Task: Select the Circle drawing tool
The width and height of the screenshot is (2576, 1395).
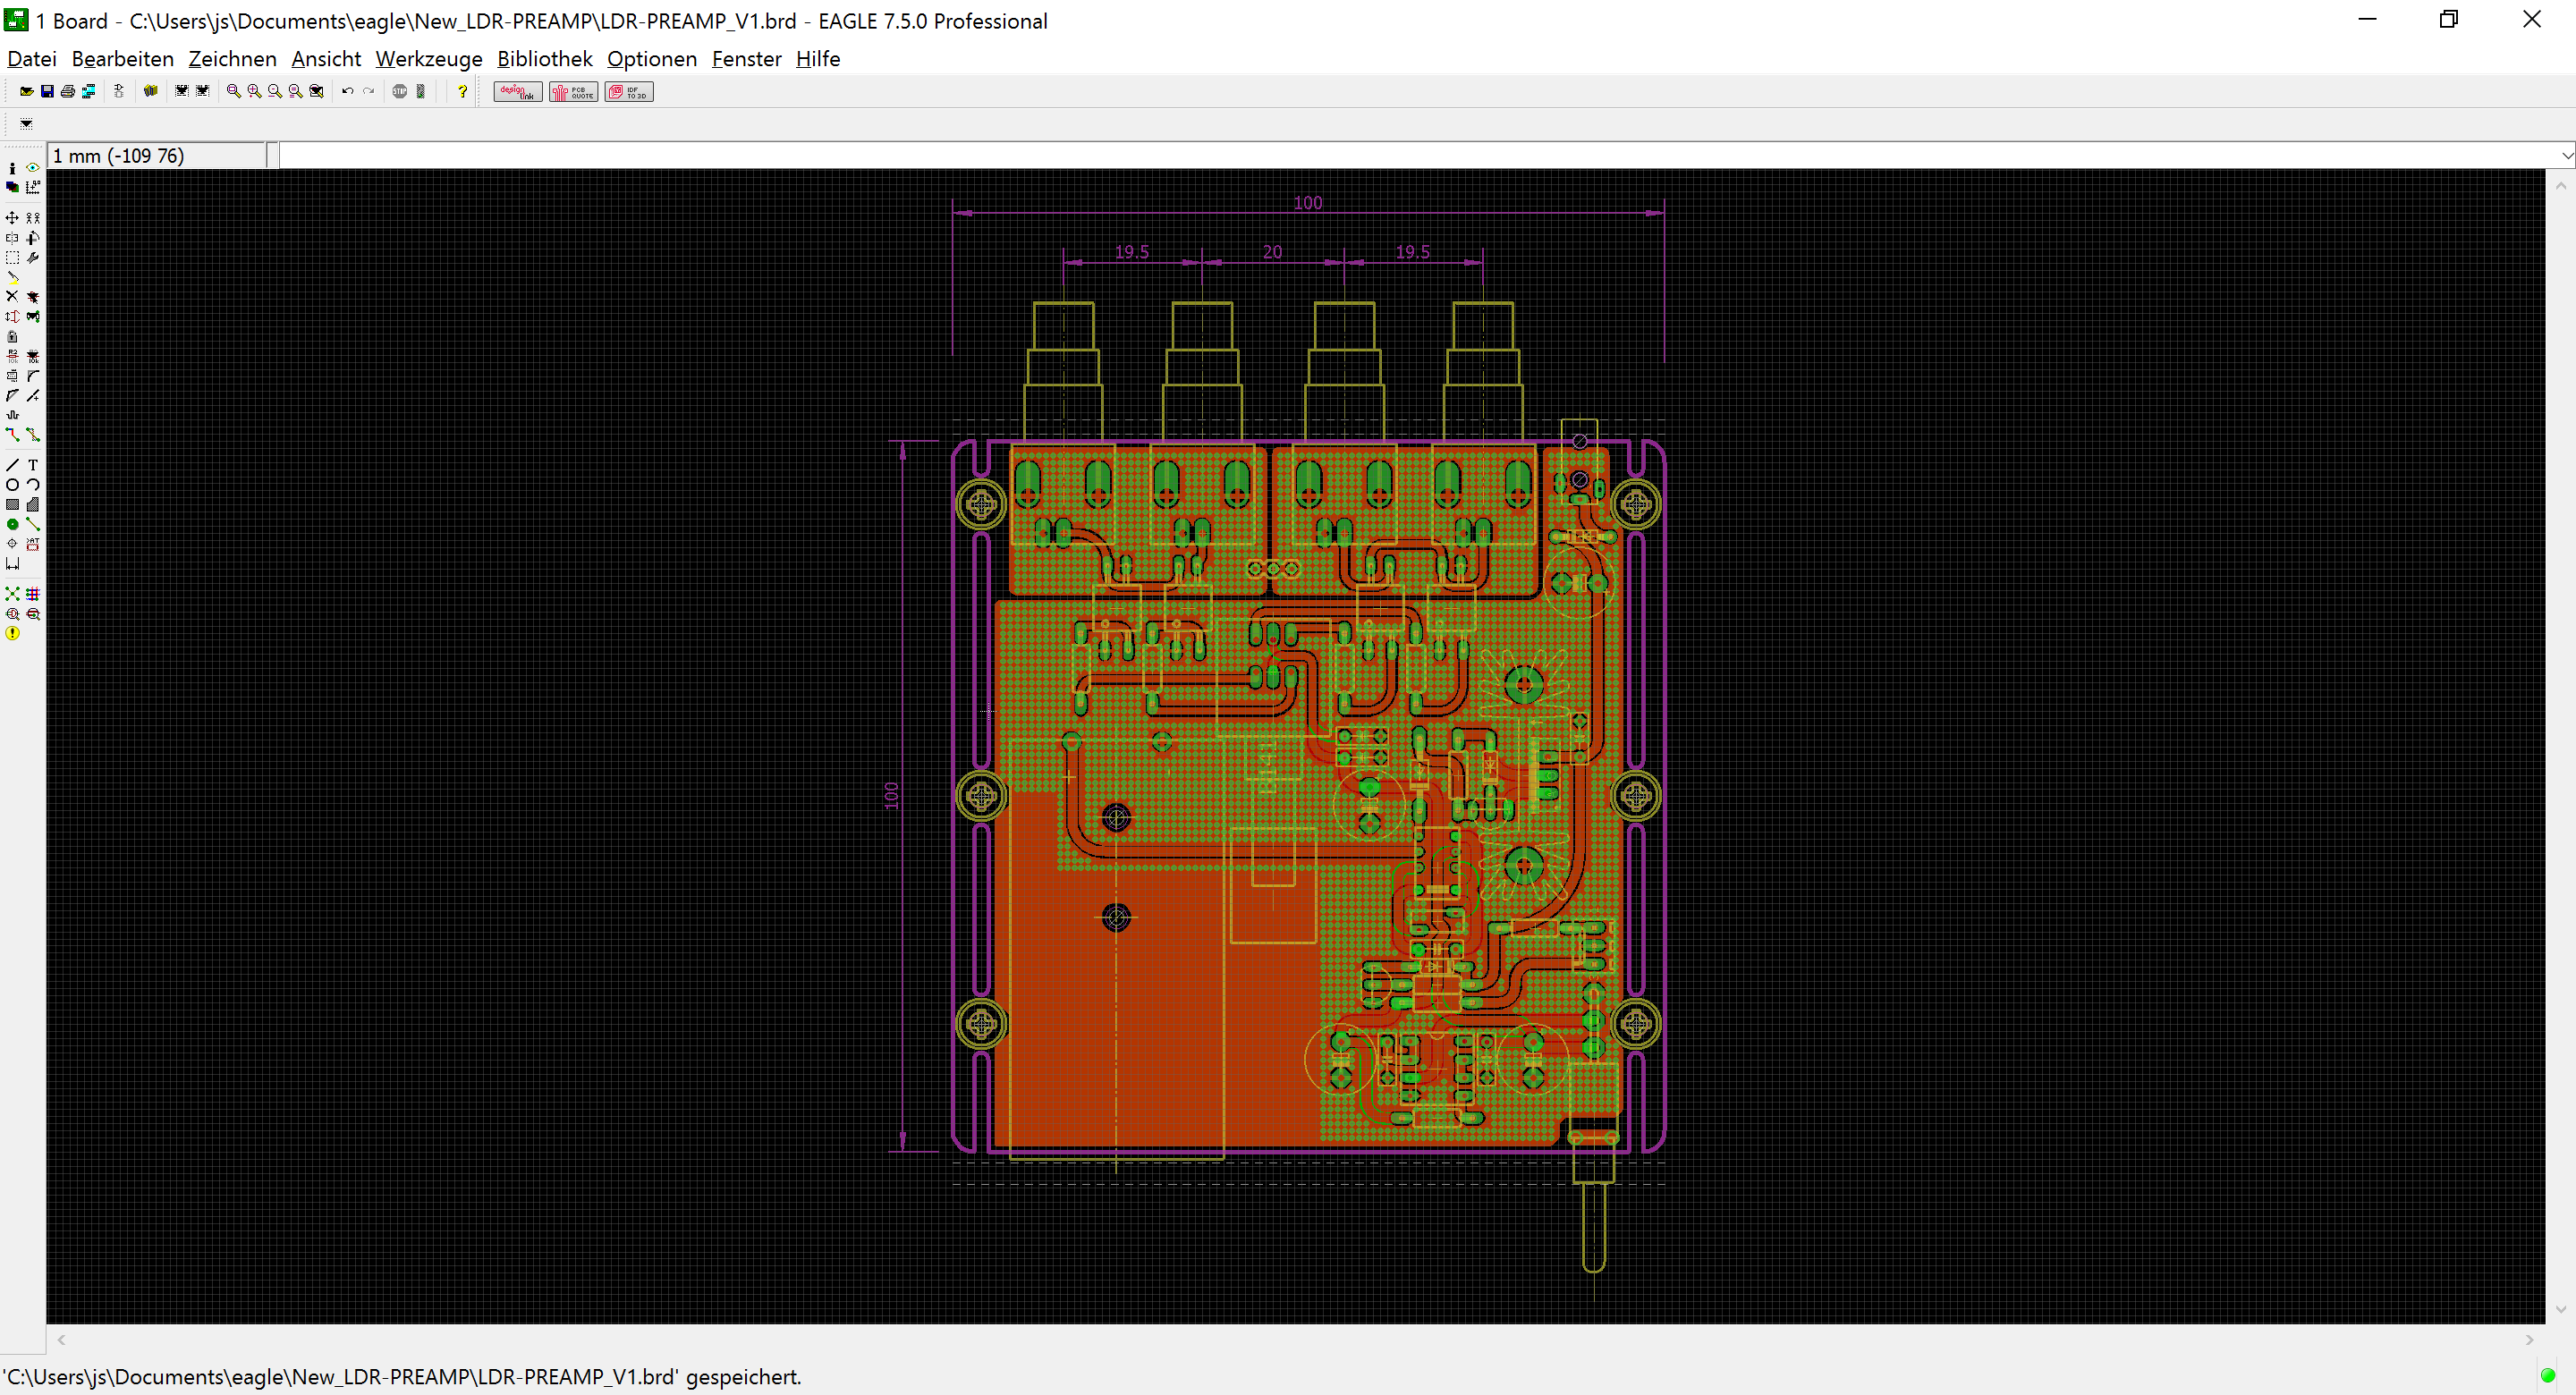Action: 12,485
